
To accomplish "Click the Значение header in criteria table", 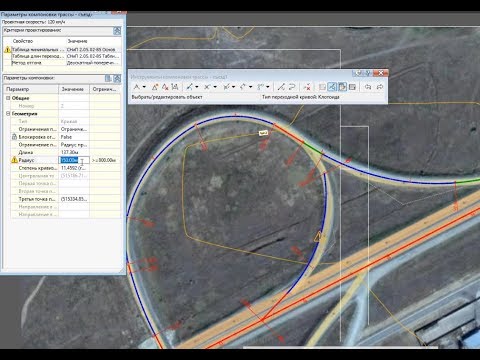I will (77, 41).
